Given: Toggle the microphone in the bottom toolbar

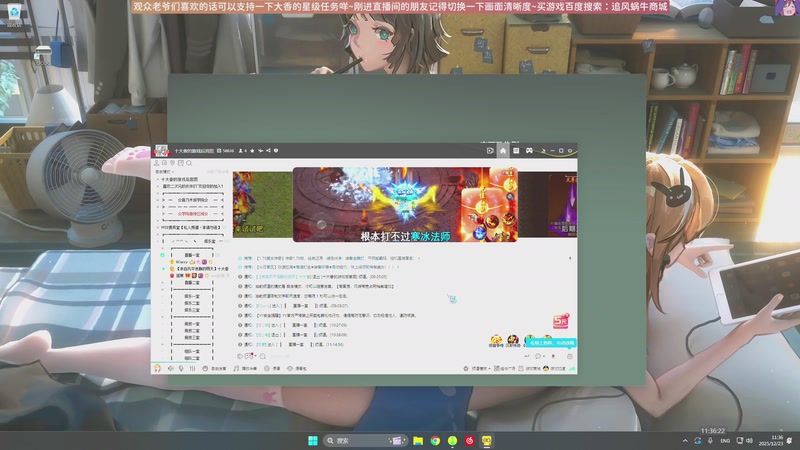Looking at the screenshot, I should (x=181, y=368).
